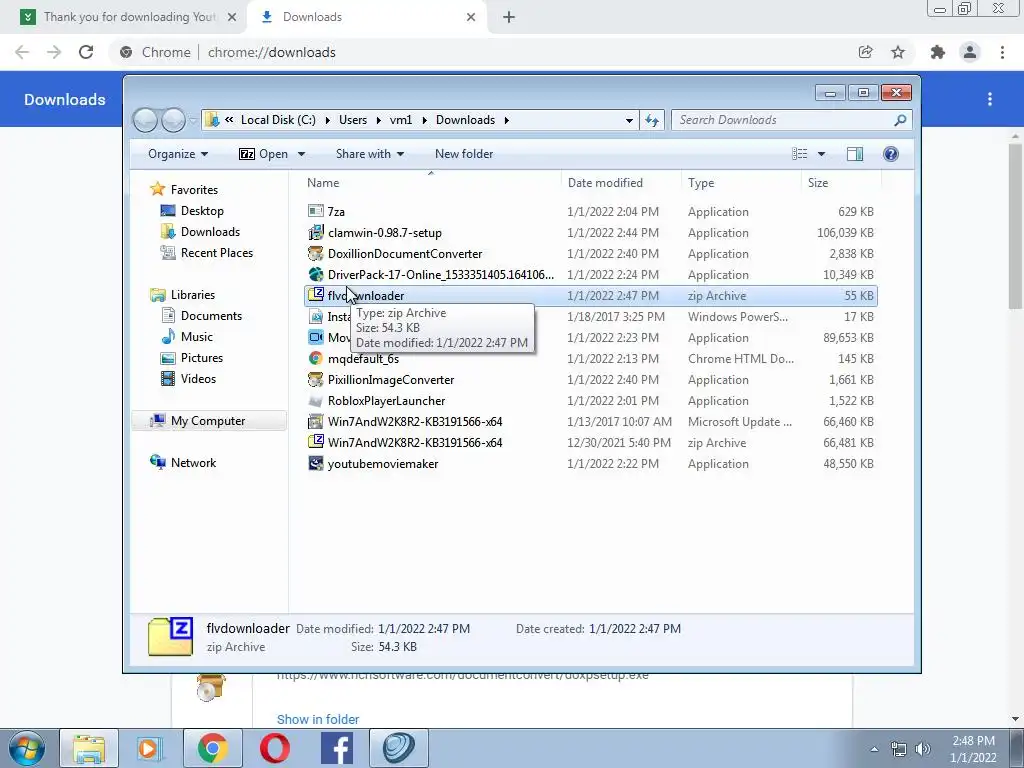Close the Downloads Chrome tab
The width and height of the screenshot is (1024, 768).
(x=471, y=17)
